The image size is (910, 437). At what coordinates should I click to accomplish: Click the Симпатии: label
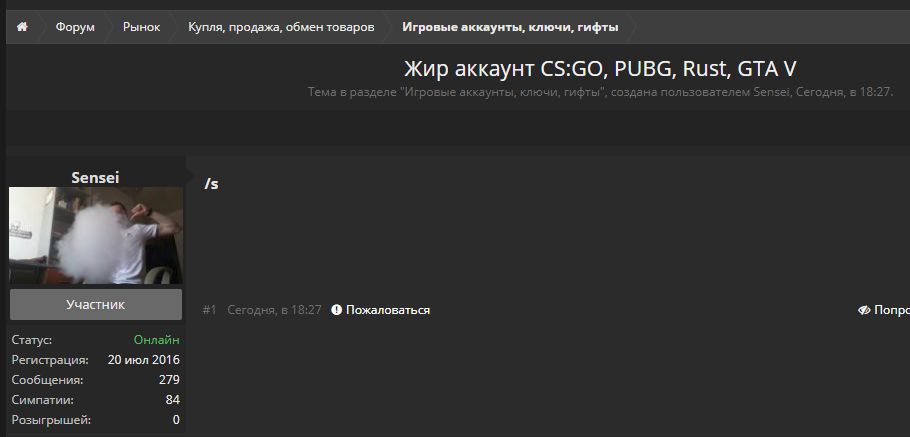pyautogui.click(x=43, y=400)
